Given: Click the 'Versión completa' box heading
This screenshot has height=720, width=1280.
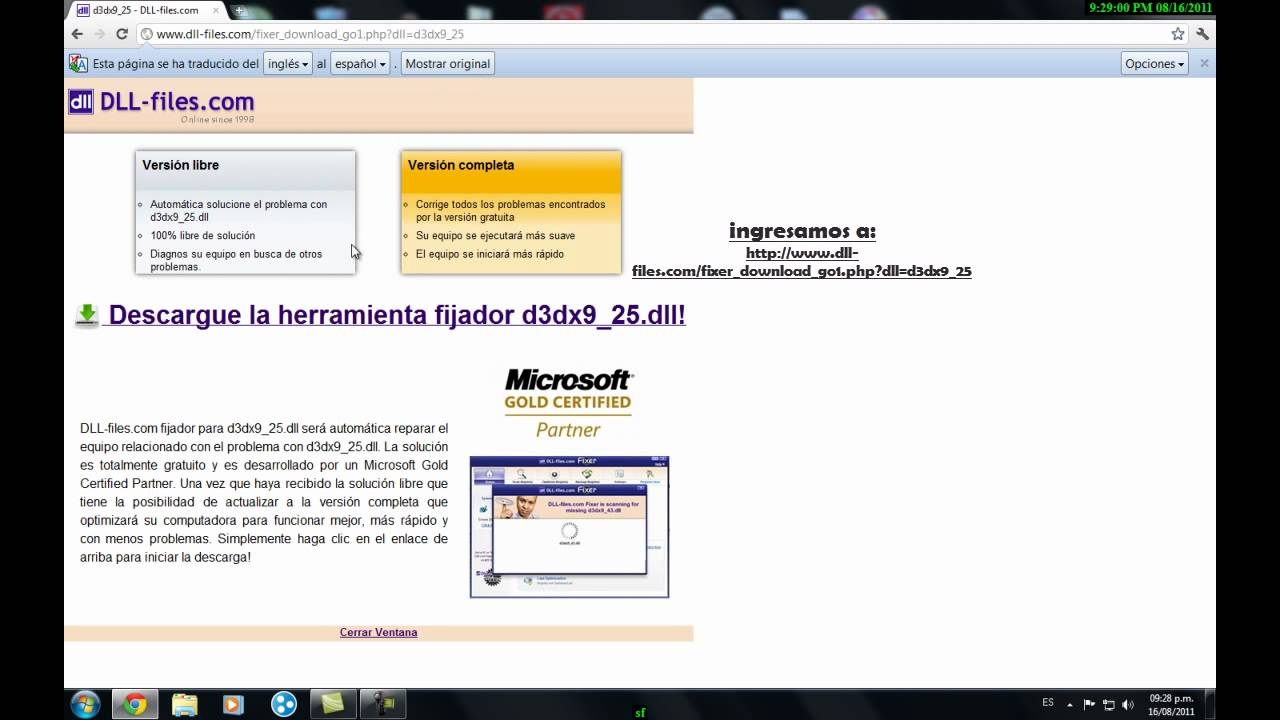Looking at the screenshot, I should pos(461,165).
